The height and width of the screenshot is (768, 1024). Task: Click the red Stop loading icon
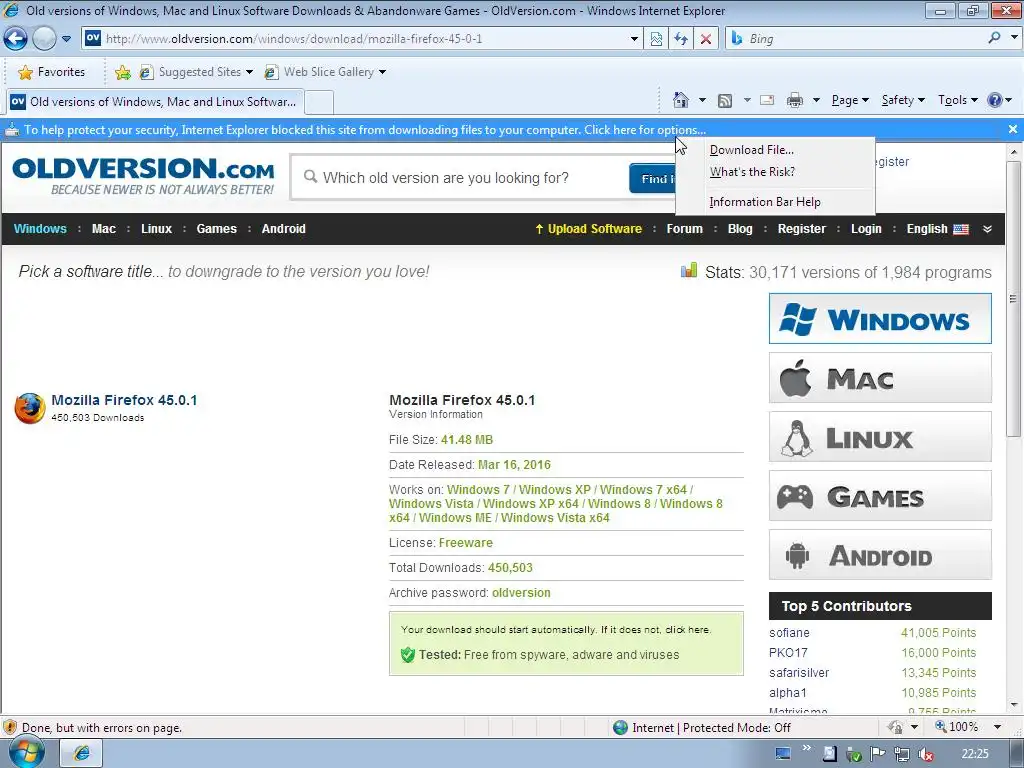706,39
